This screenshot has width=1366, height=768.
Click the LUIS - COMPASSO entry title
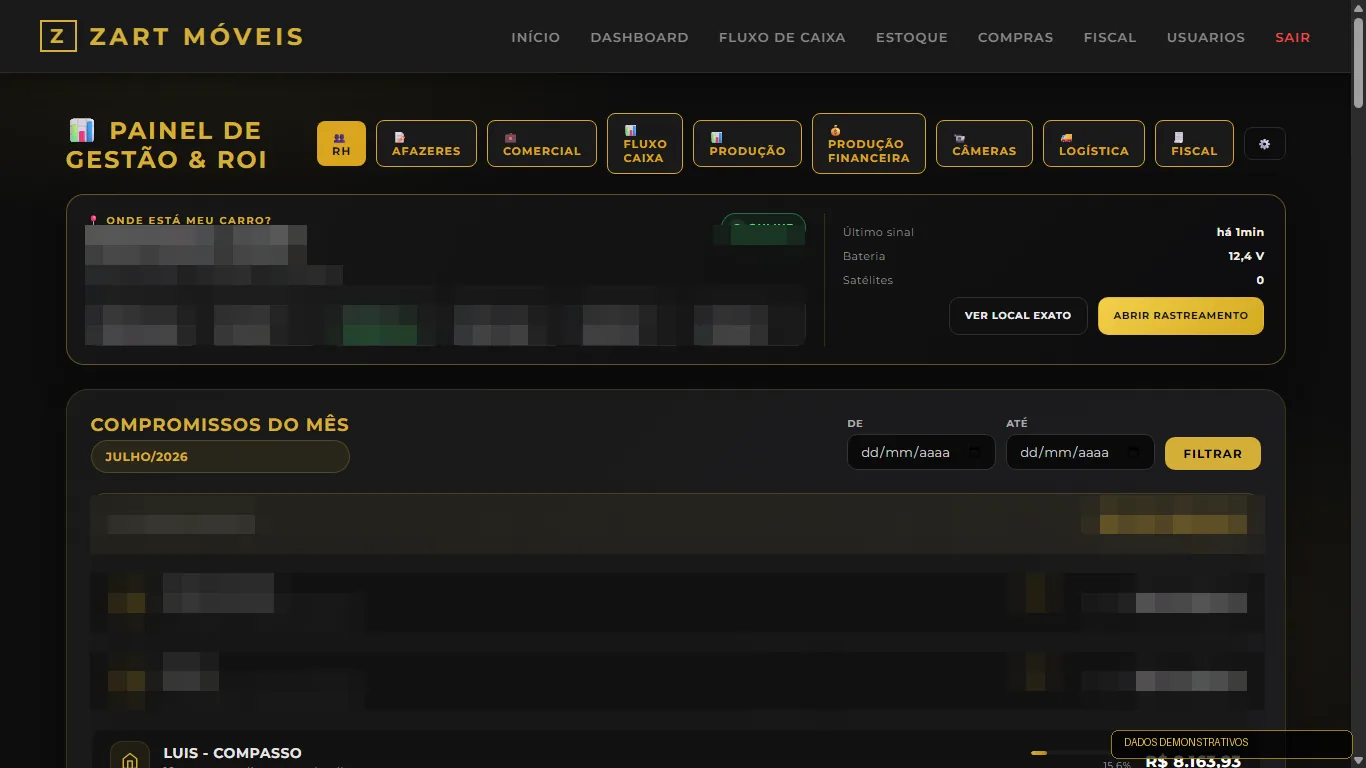tap(232, 753)
